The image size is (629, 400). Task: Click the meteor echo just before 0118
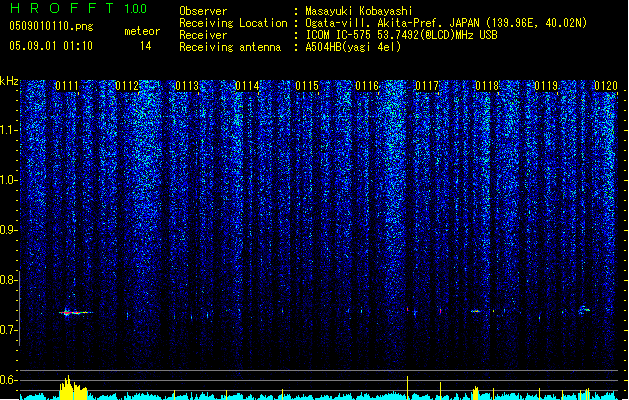(x=476, y=311)
